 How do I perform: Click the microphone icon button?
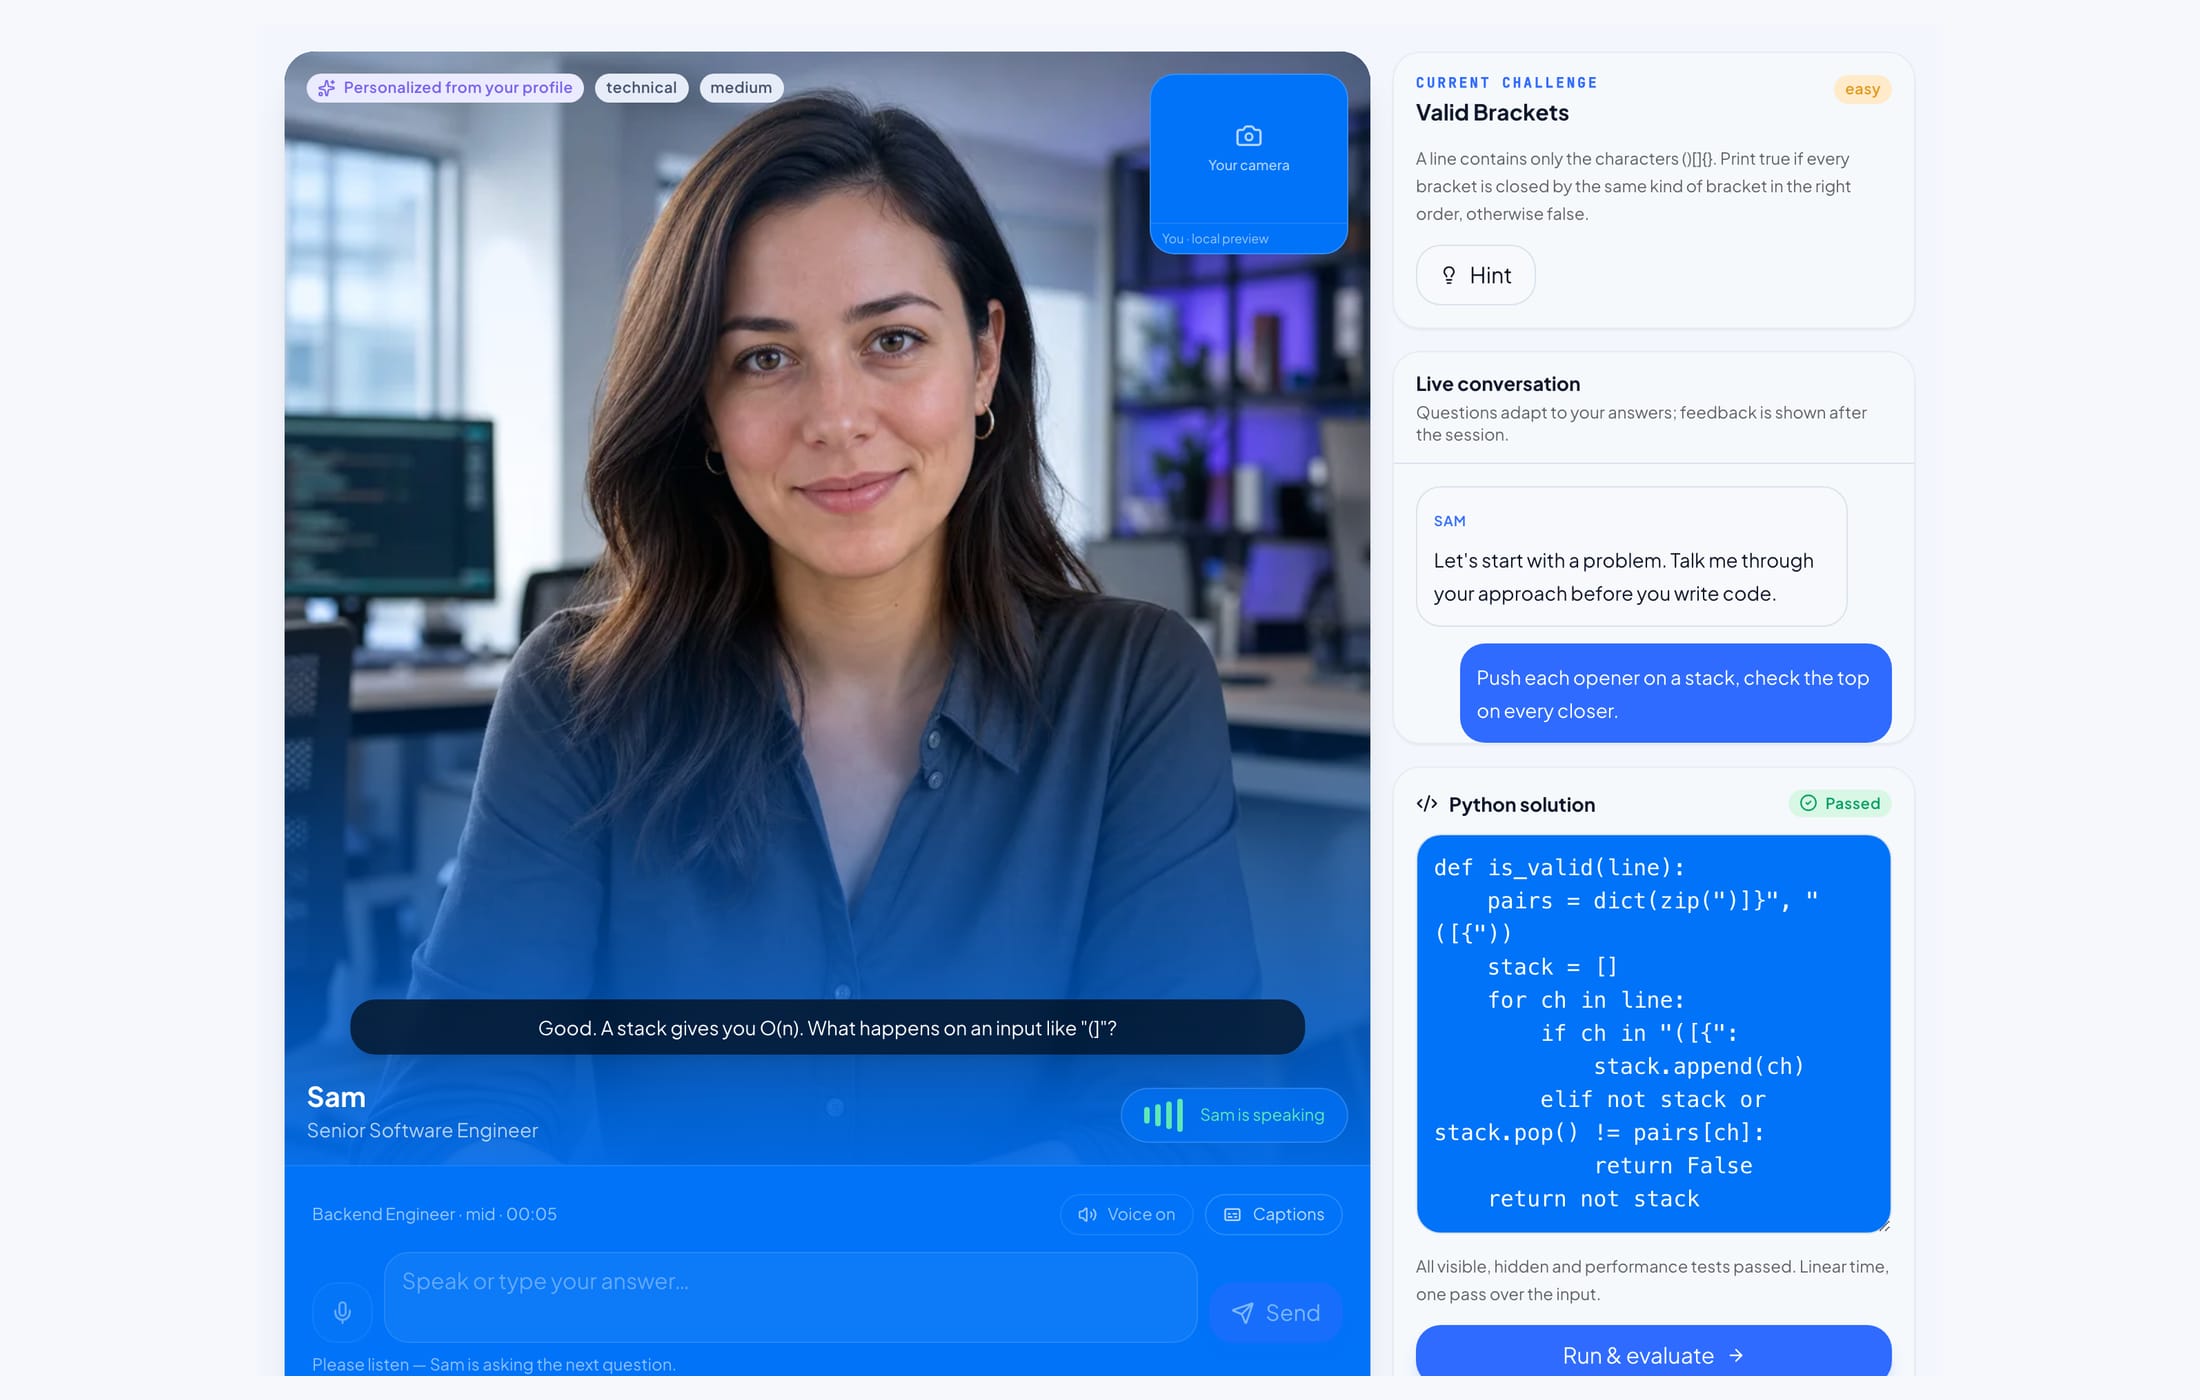point(342,1311)
